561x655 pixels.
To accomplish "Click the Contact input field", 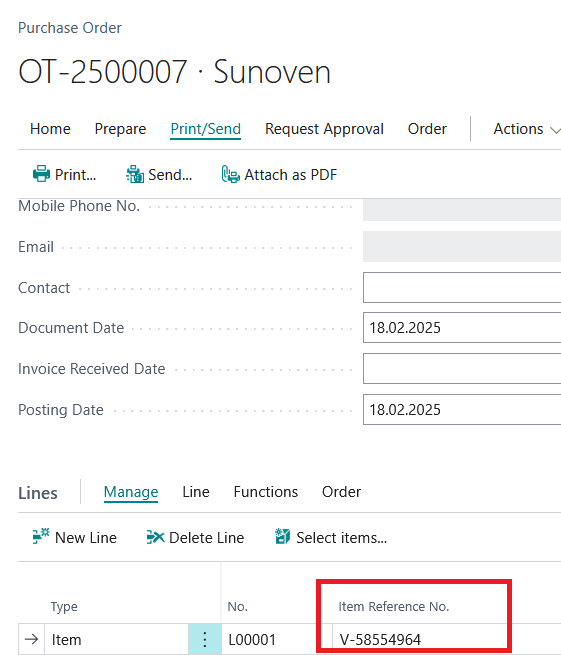I will click(x=462, y=287).
